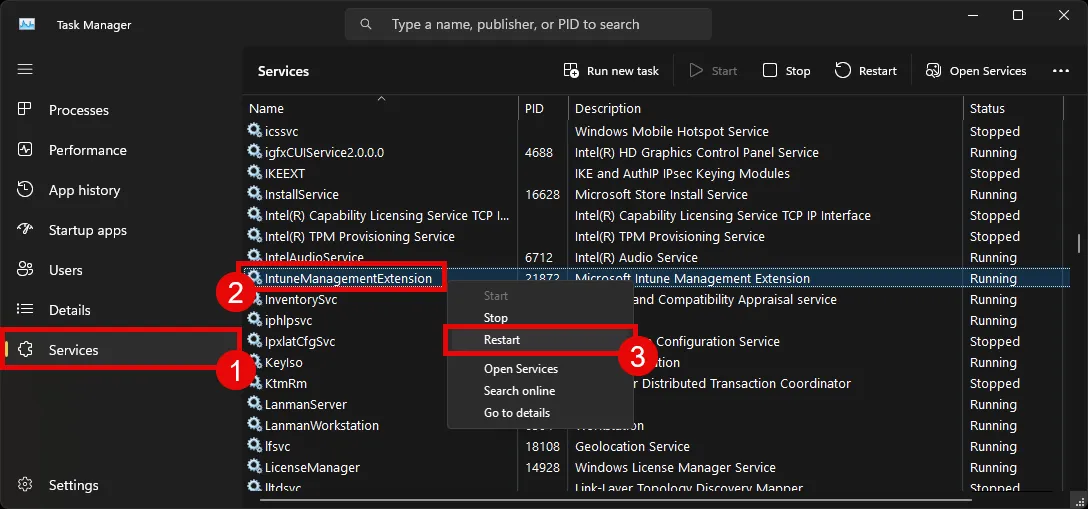Select the lfsvc service gear icon
Image resolution: width=1088 pixels, height=509 pixels.
255,445
